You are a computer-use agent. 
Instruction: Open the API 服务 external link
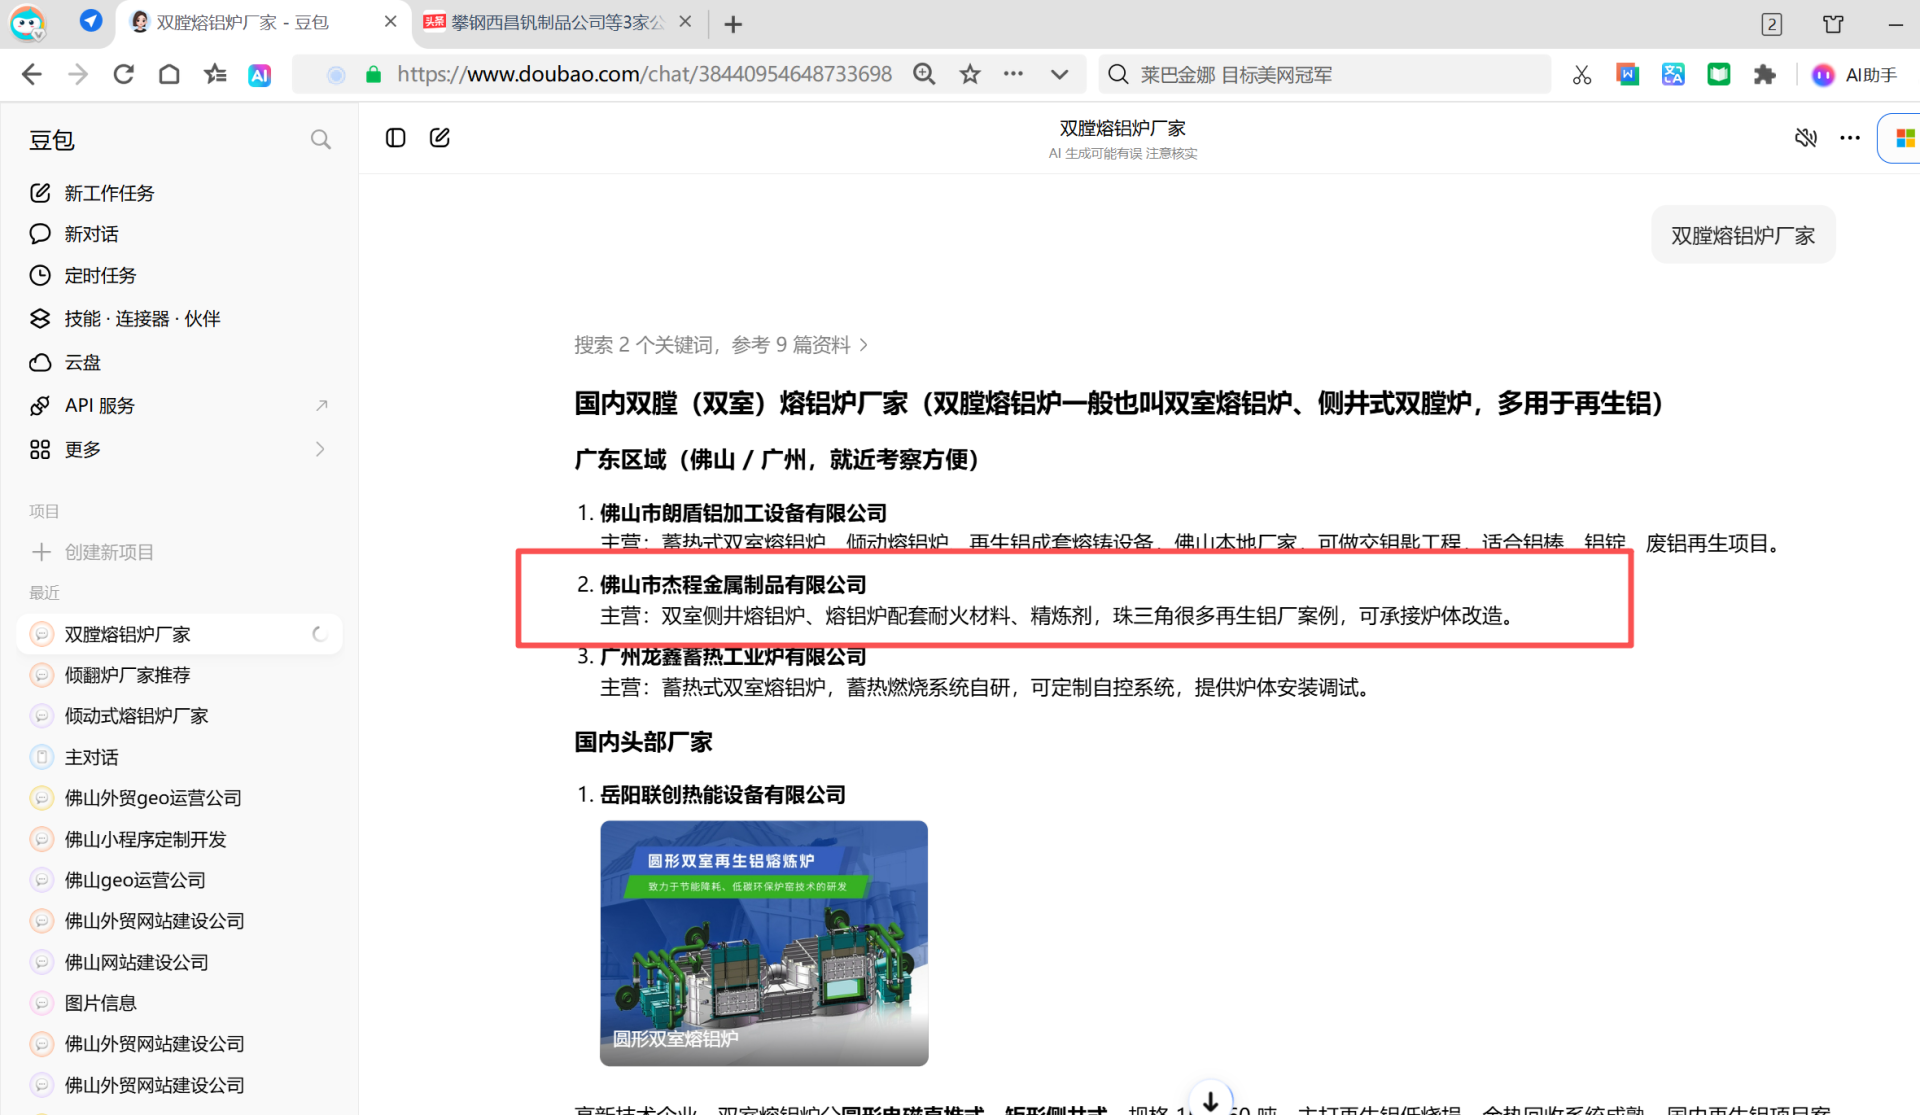pyautogui.click(x=180, y=405)
